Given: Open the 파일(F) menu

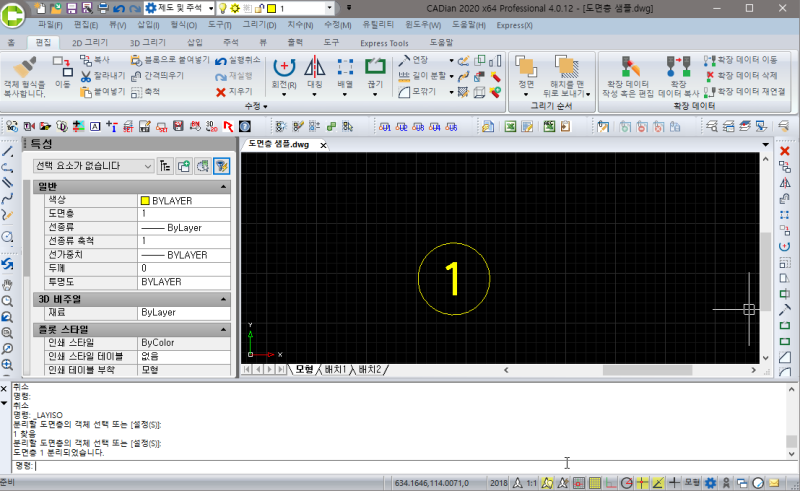Looking at the screenshot, I should (x=50, y=25).
